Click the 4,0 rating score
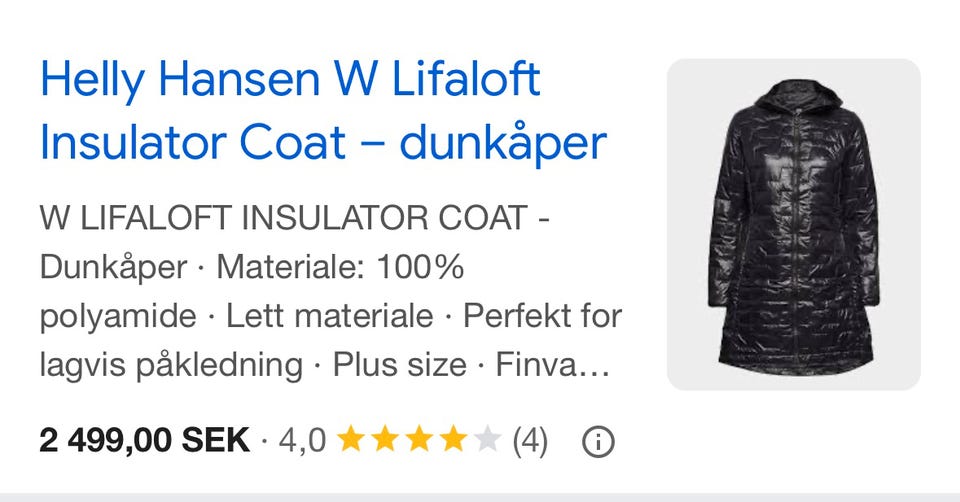 point(302,441)
